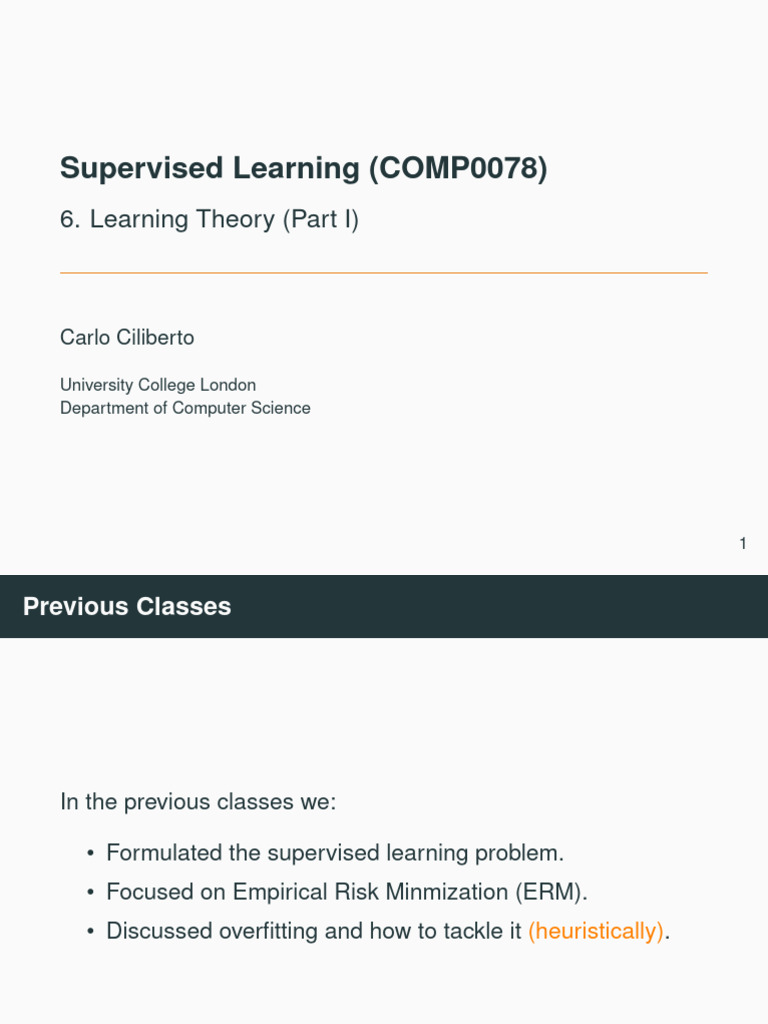Click "Department of Computer Science" line

click(185, 408)
